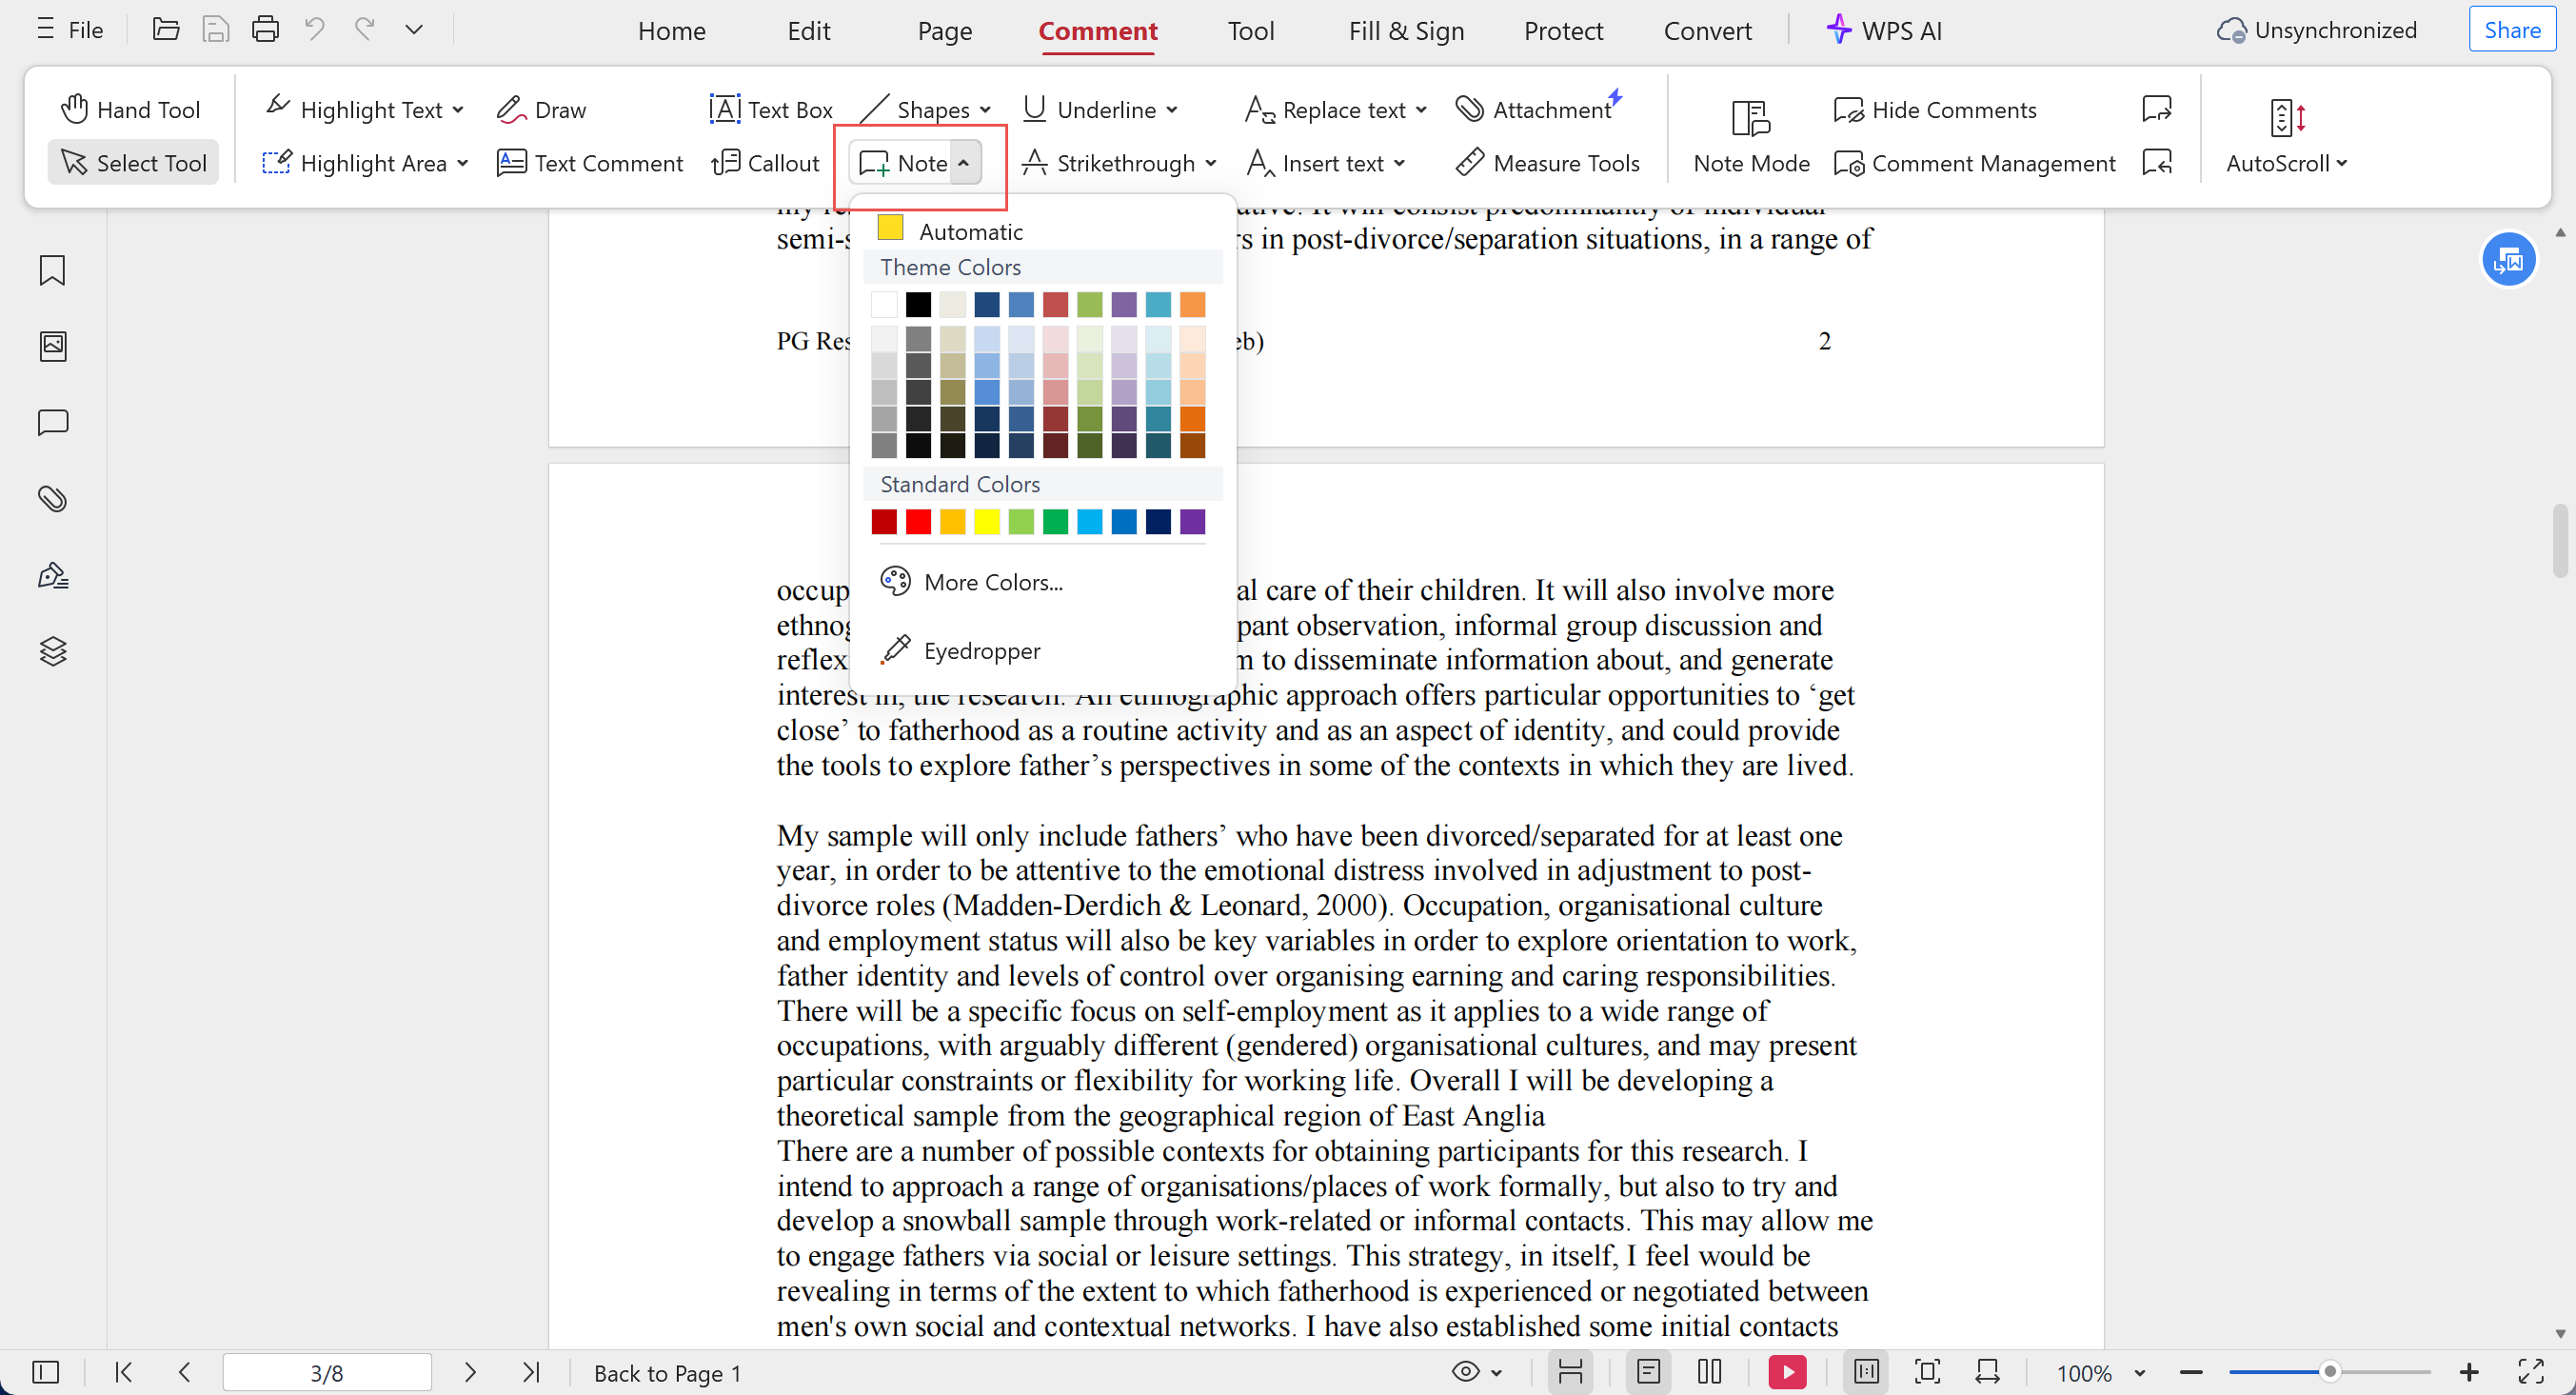This screenshot has height=1395, width=2576.
Task: Open the bookmark sidebar panel
Action: (x=52, y=270)
